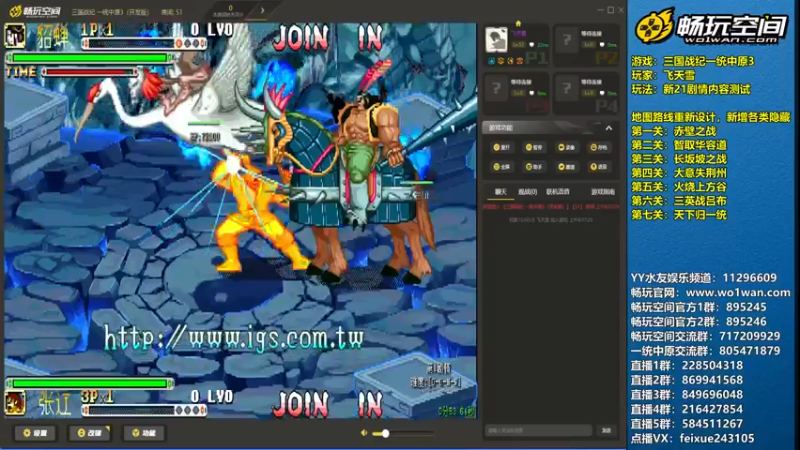Screen dimensions: 800x450
Task: Open 游戏指南 game guide tab
Action: (603, 192)
